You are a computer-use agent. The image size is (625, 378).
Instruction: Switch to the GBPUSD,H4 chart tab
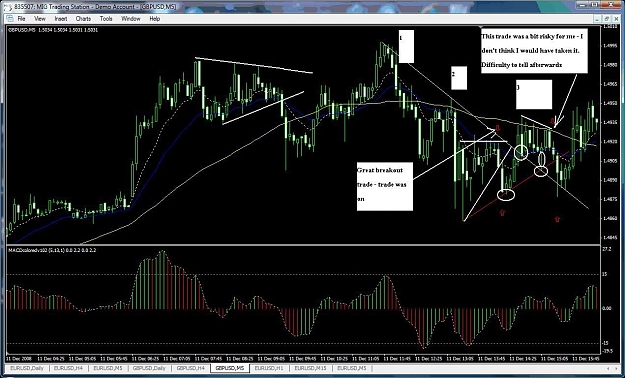[x=191, y=368]
